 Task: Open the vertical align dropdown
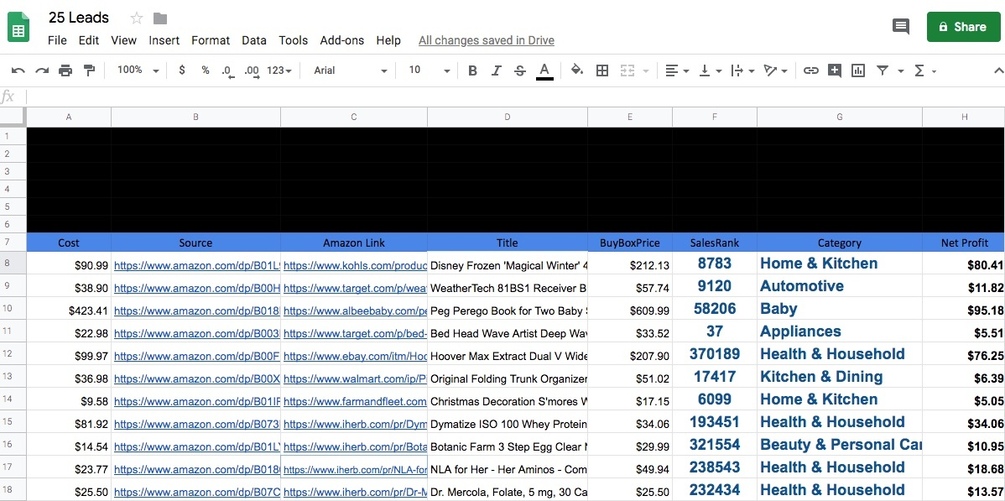pos(710,70)
